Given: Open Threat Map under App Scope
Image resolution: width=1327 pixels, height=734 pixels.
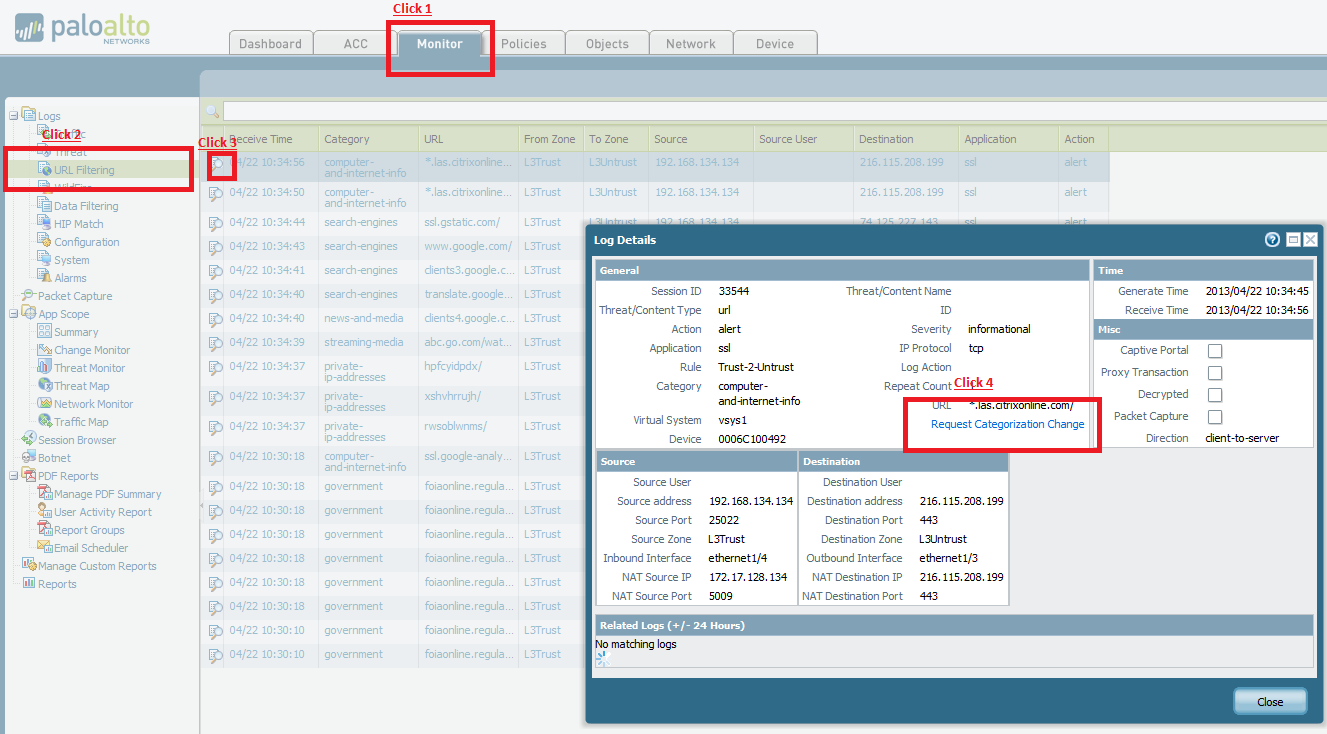Looking at the screenshot, I should (x=81, y=386).
